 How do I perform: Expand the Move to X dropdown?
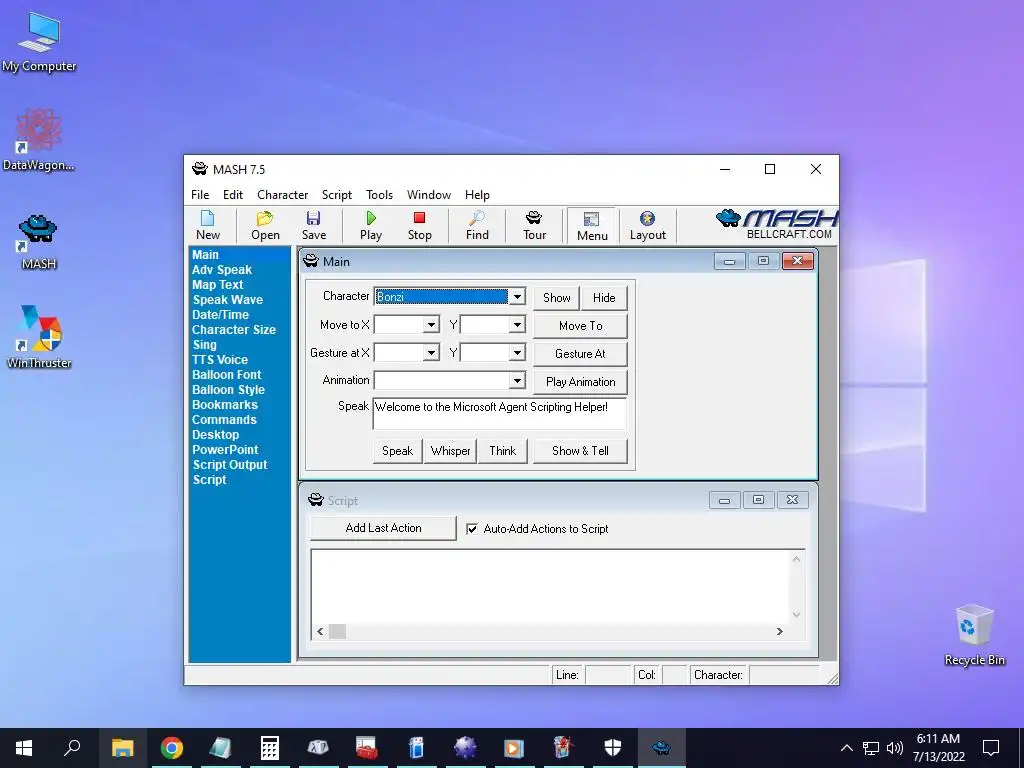[431, 325]
